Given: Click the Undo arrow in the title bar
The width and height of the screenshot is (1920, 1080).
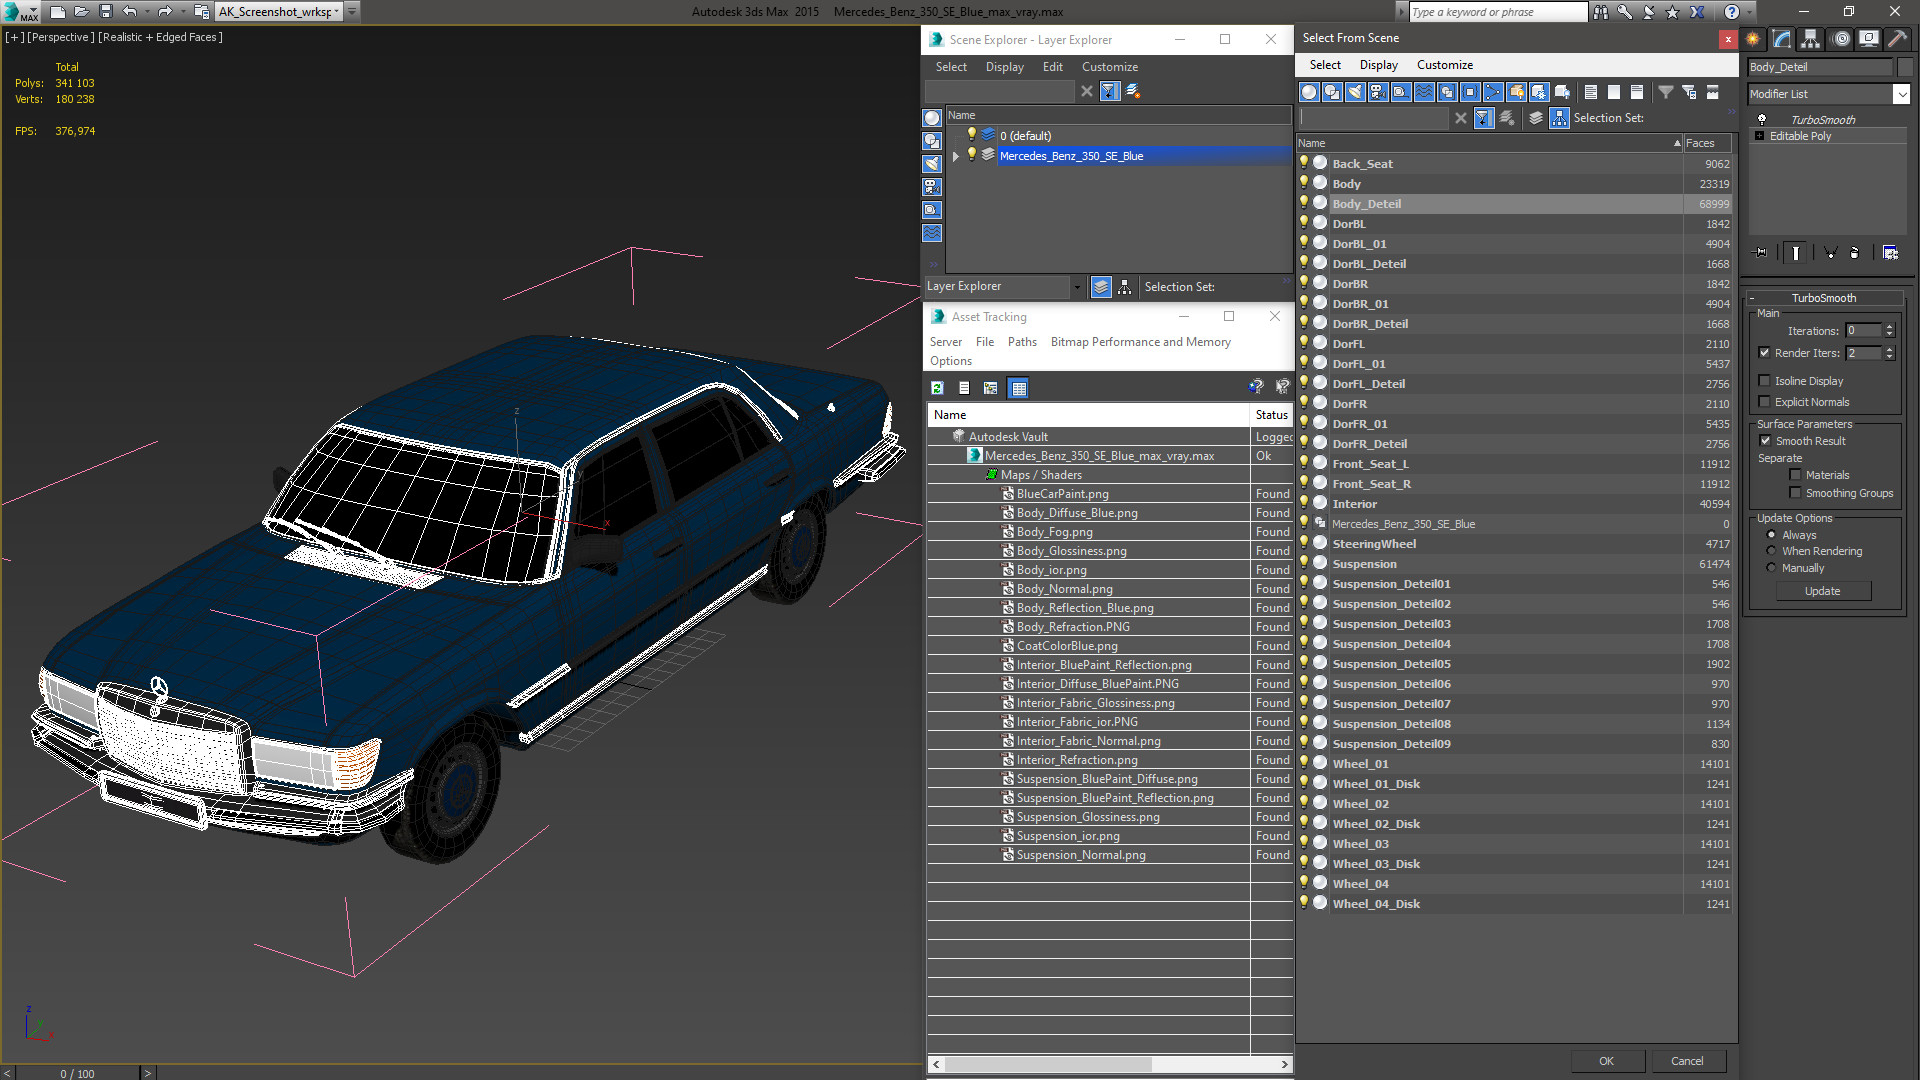Looking at the screenshot, I should (x=129, y=12).
